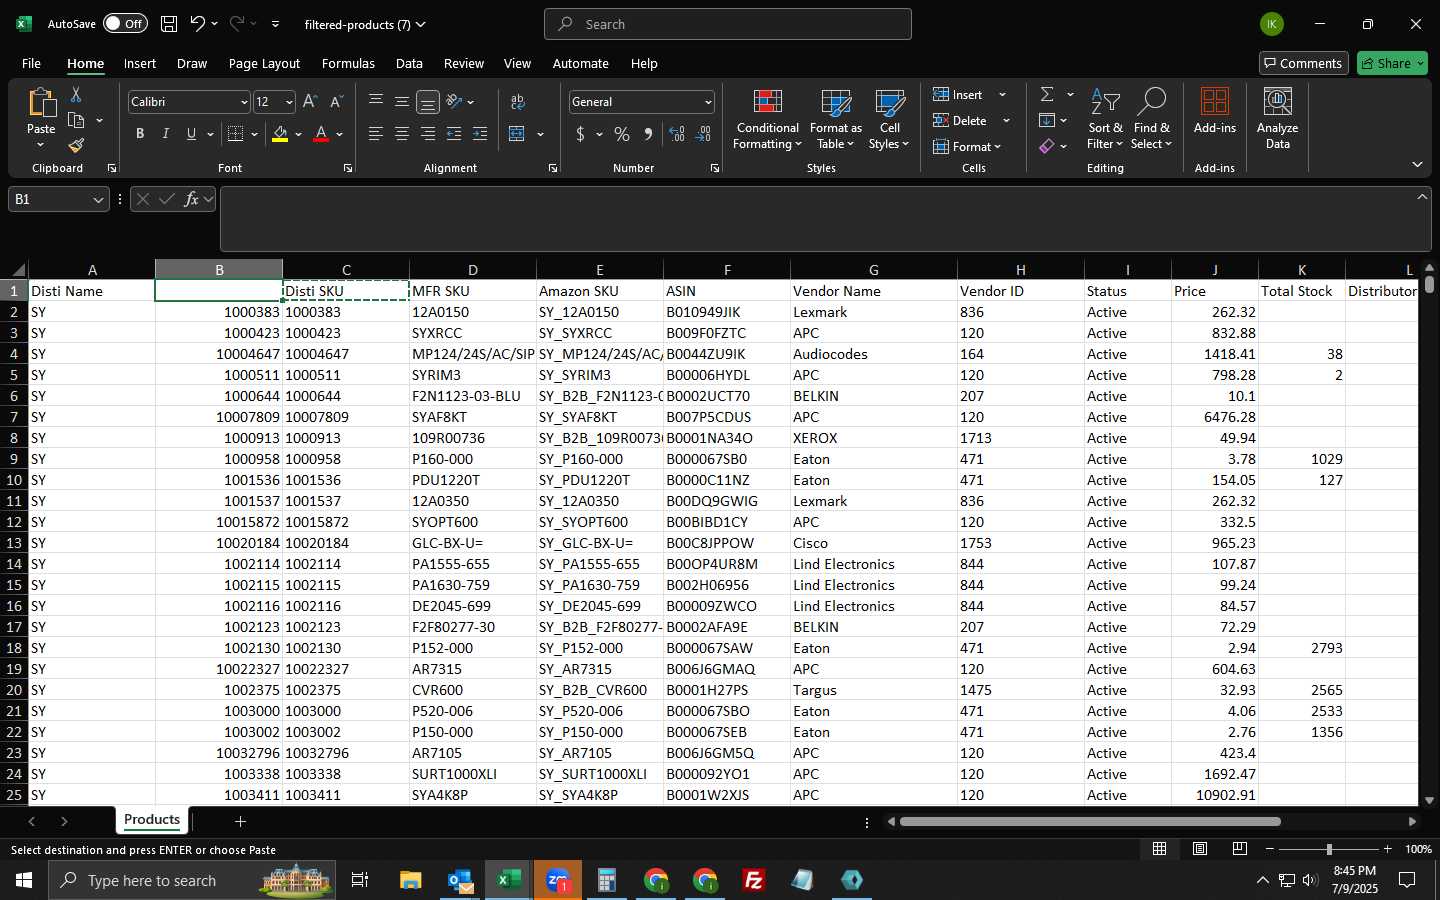Click Increase Decimal icon
This screenshot has width=1440, height=900.
677,134
